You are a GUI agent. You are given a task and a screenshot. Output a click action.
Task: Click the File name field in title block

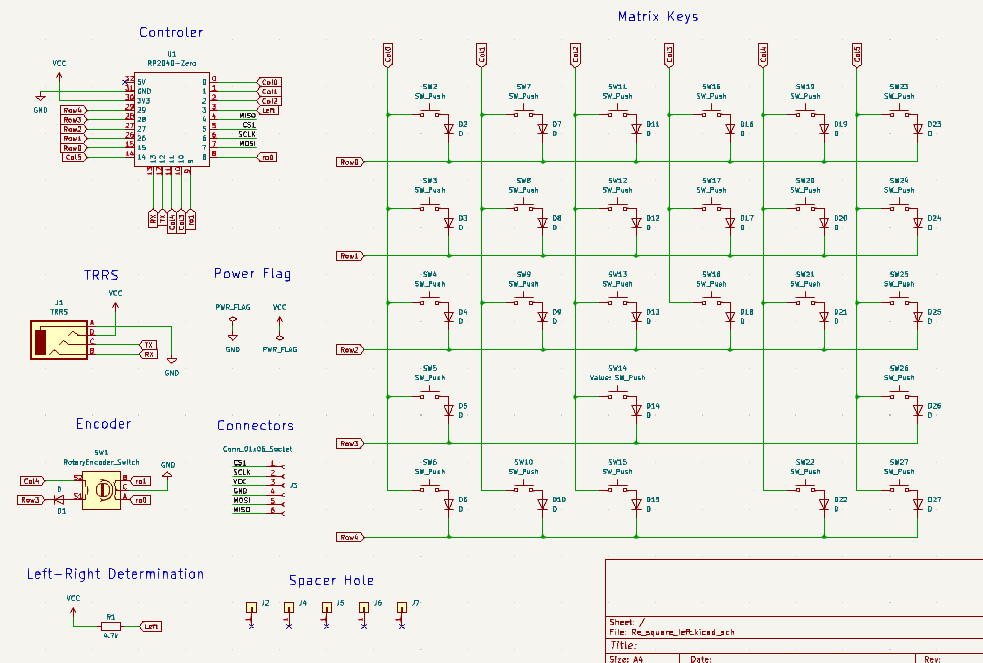(671, 632)
